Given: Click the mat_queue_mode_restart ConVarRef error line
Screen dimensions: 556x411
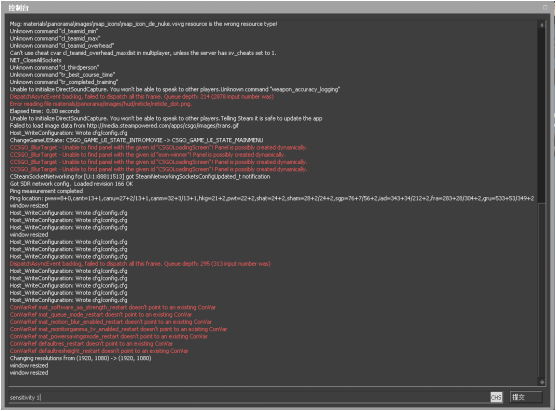Looking at the screenshot, I should coord(101,315).
